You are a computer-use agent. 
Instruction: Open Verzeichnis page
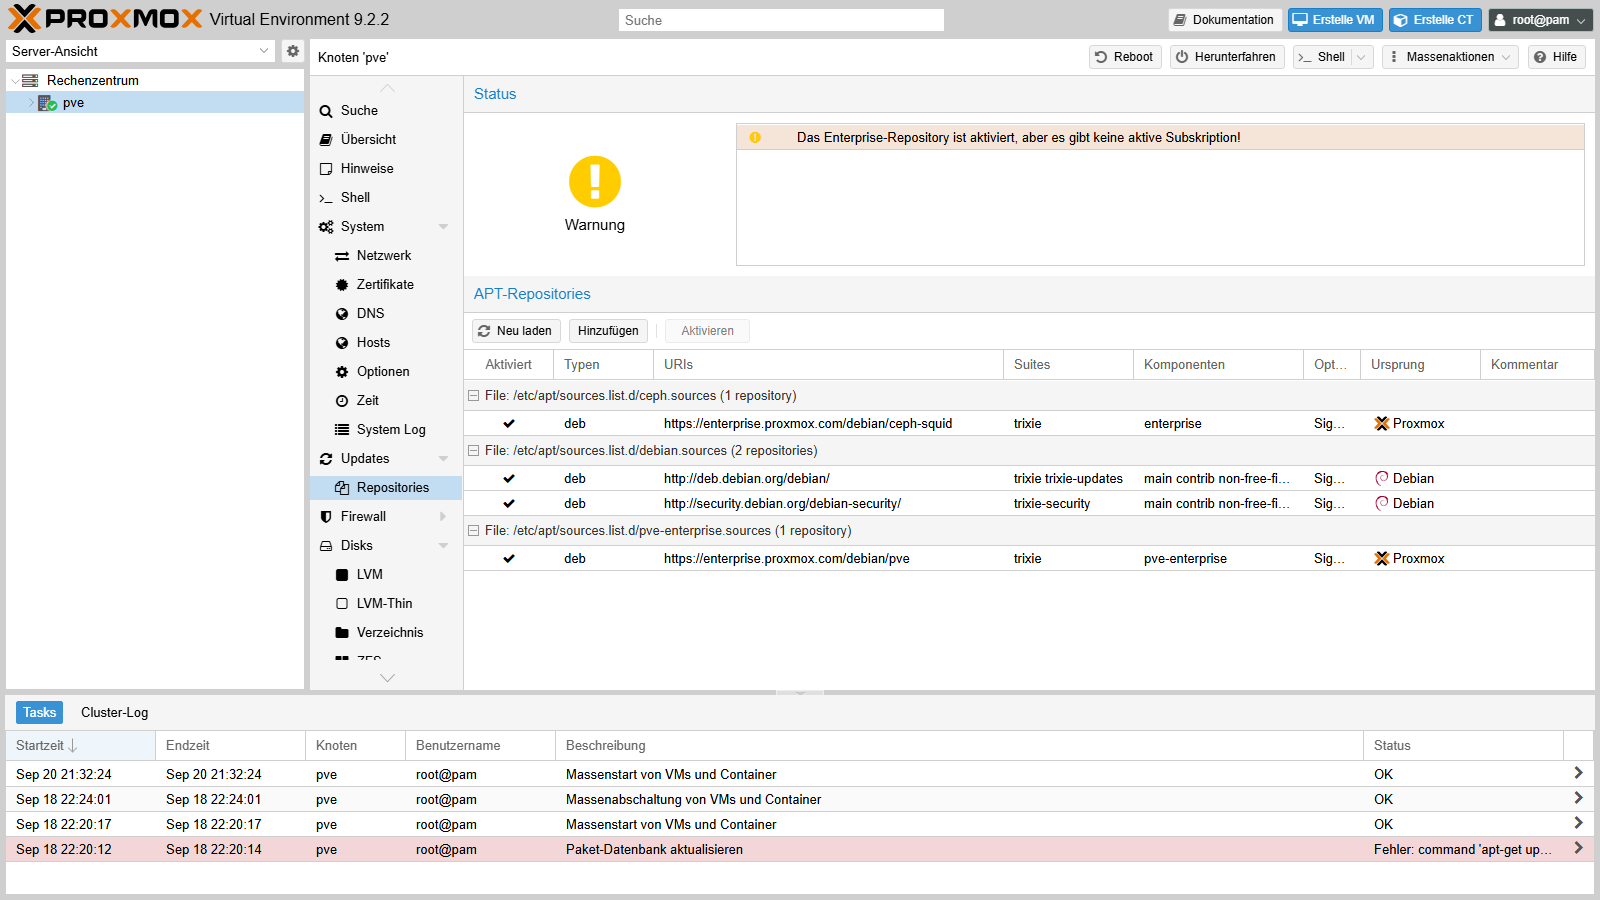[386, 632]
